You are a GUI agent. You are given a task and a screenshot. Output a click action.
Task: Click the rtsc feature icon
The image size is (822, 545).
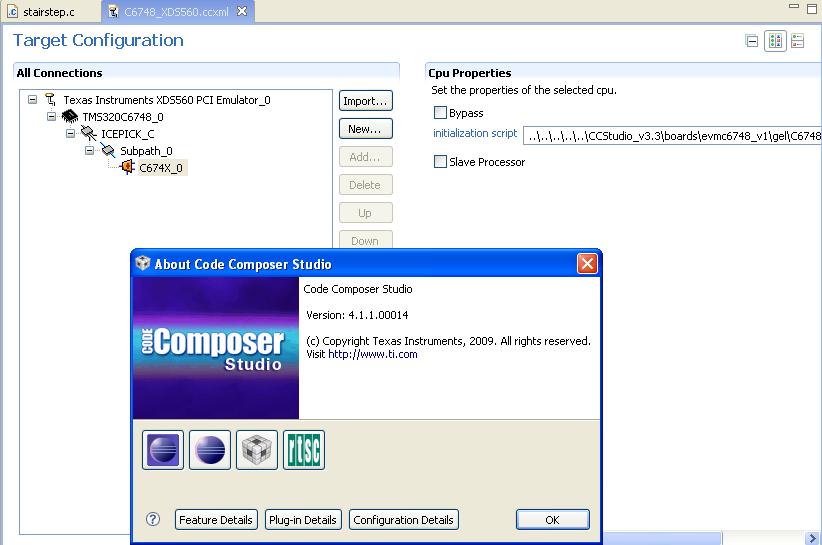tap(304, 450)
